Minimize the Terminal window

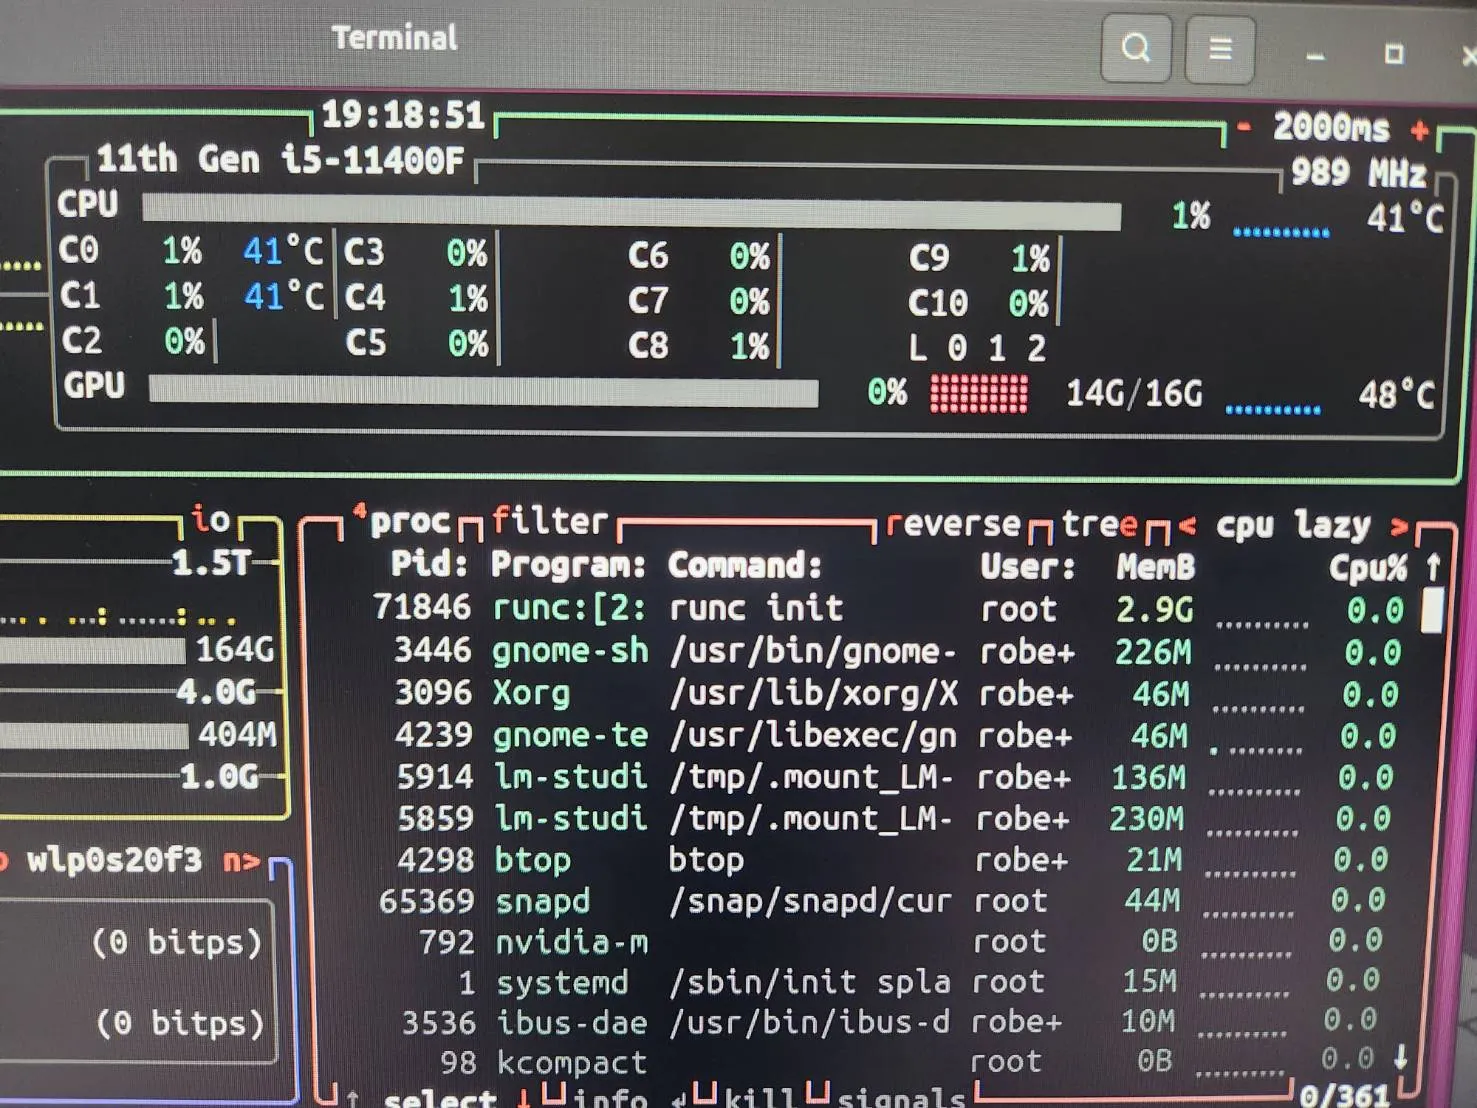[1315, 56]
